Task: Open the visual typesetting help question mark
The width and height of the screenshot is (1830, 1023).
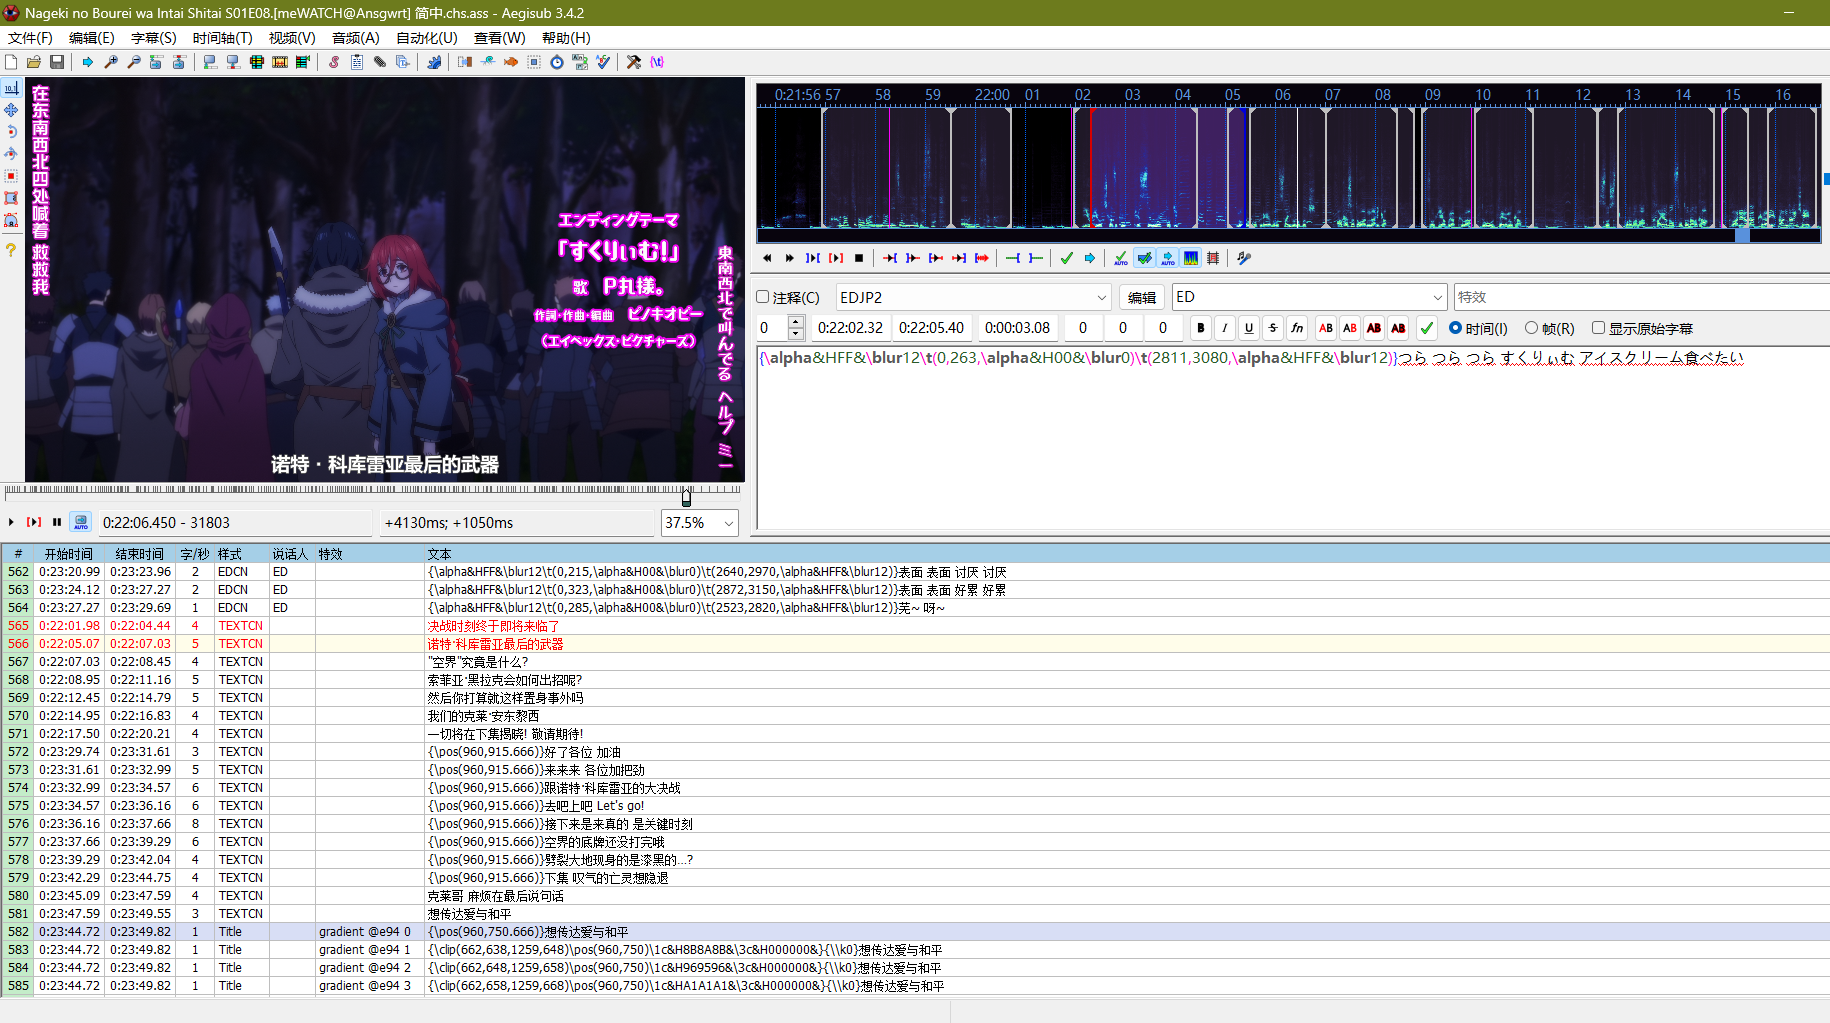Action: [x=11, y=250]
